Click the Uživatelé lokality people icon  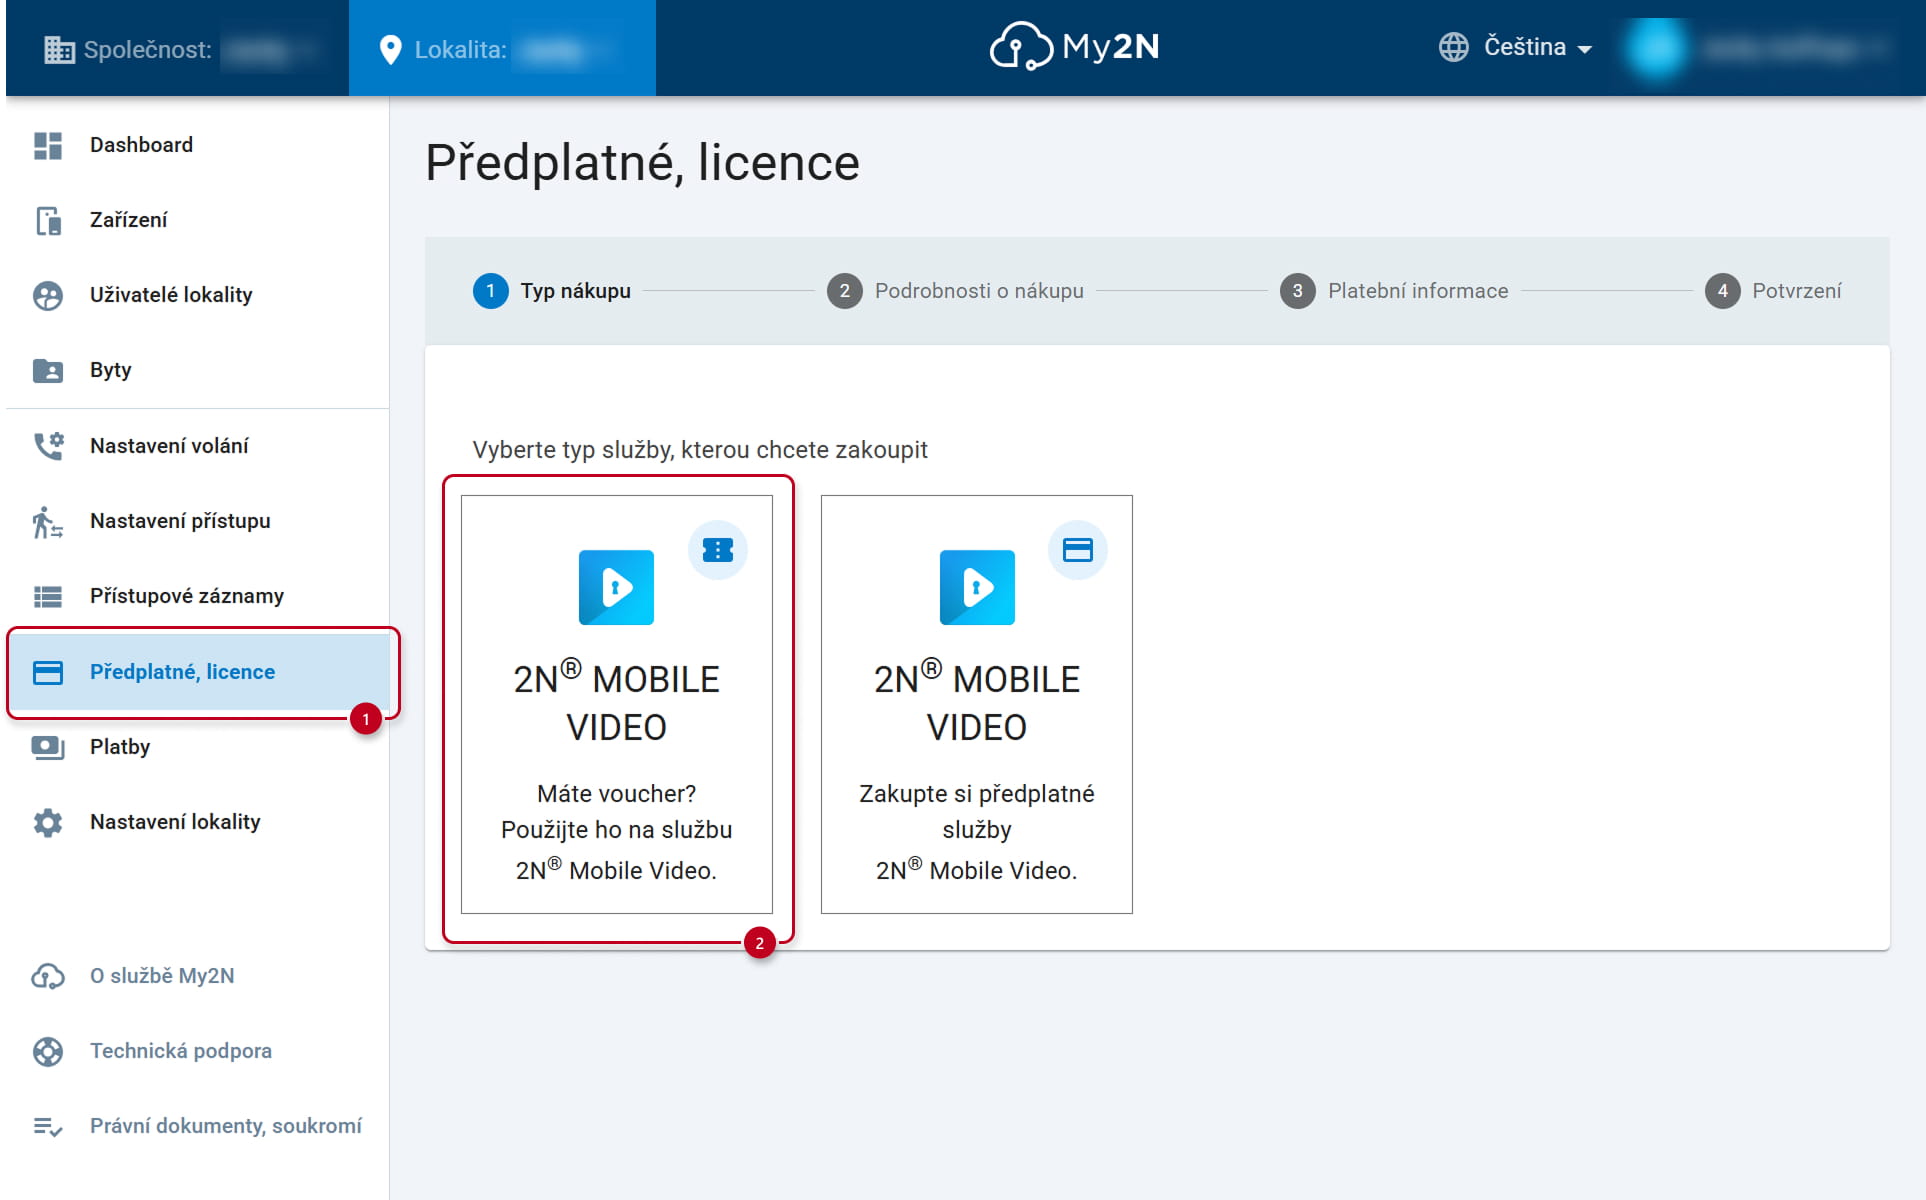tap(48, 295)
